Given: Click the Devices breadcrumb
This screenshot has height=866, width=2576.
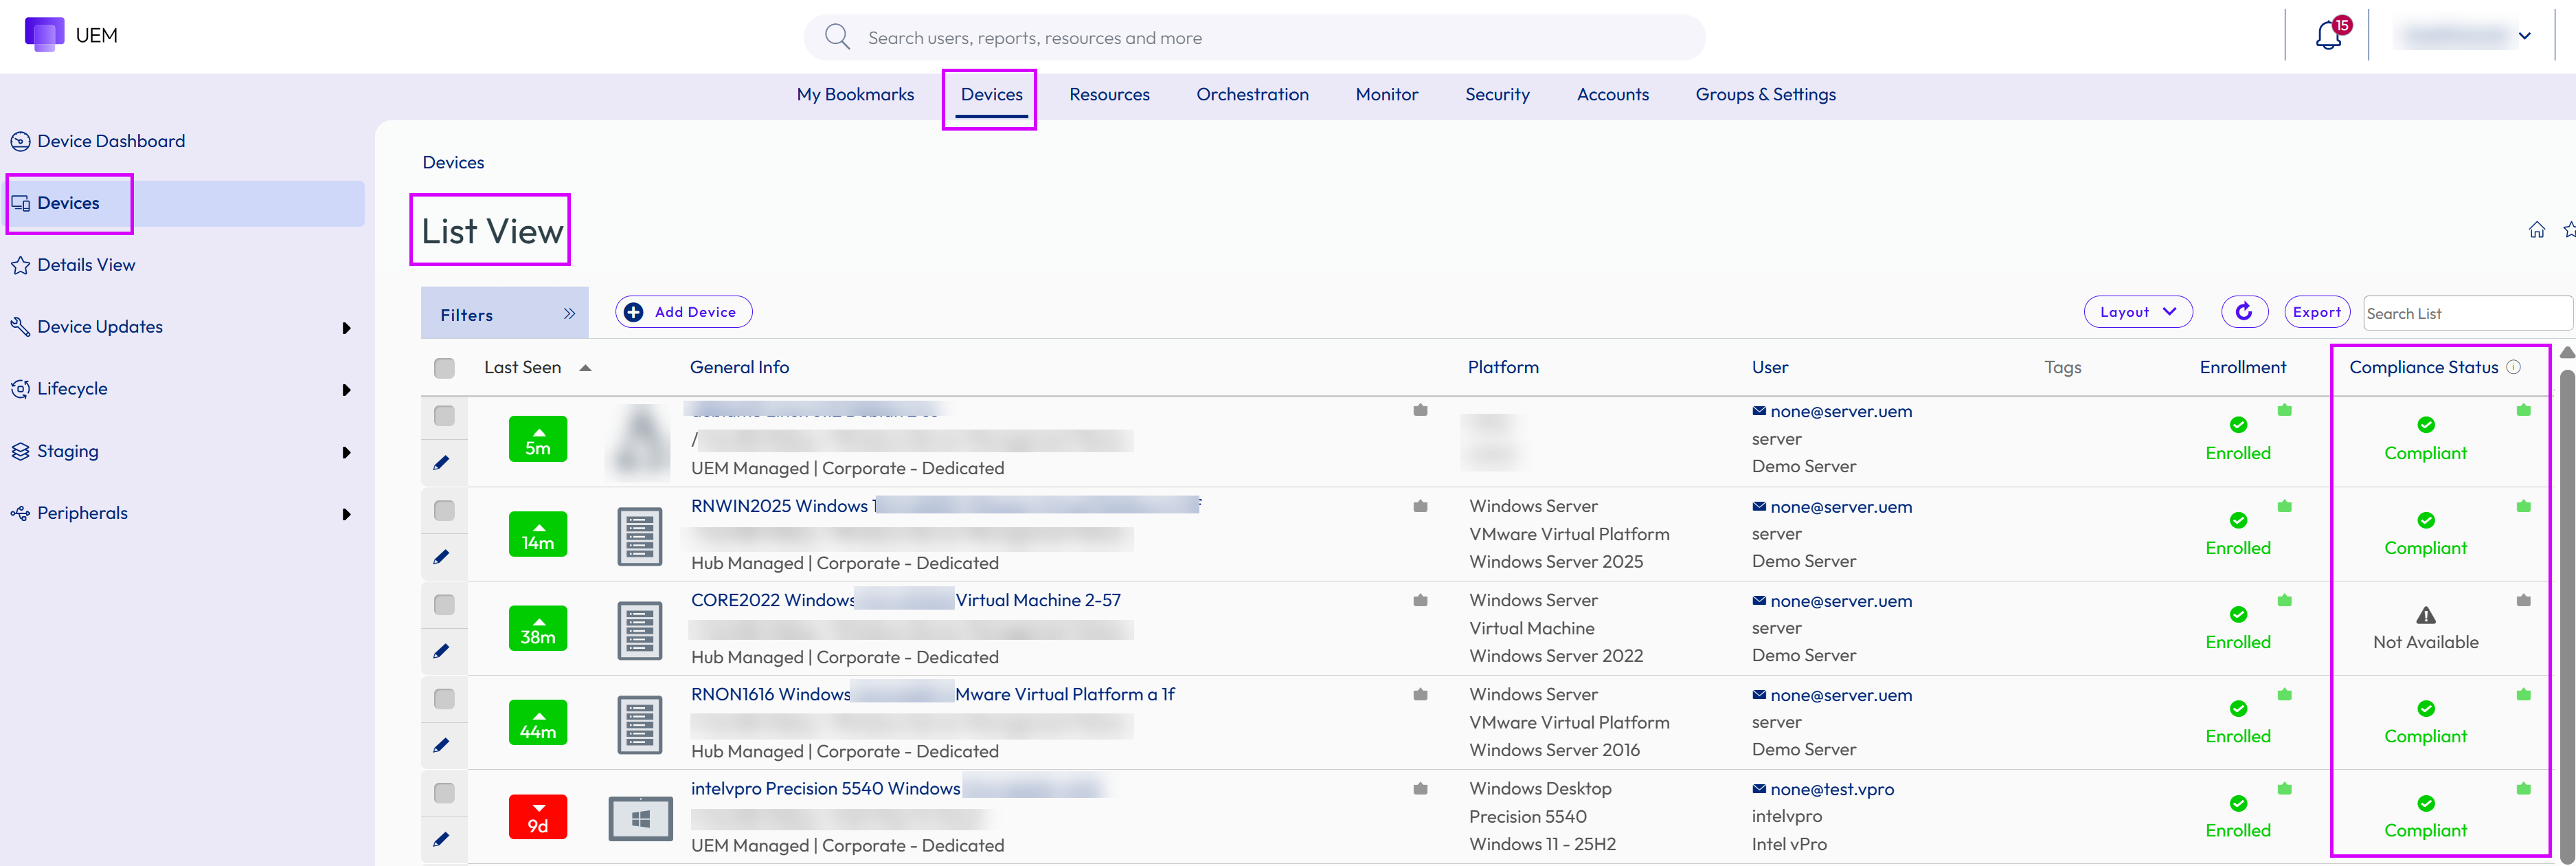Looking at the screenshot, I should coord(453,162).
